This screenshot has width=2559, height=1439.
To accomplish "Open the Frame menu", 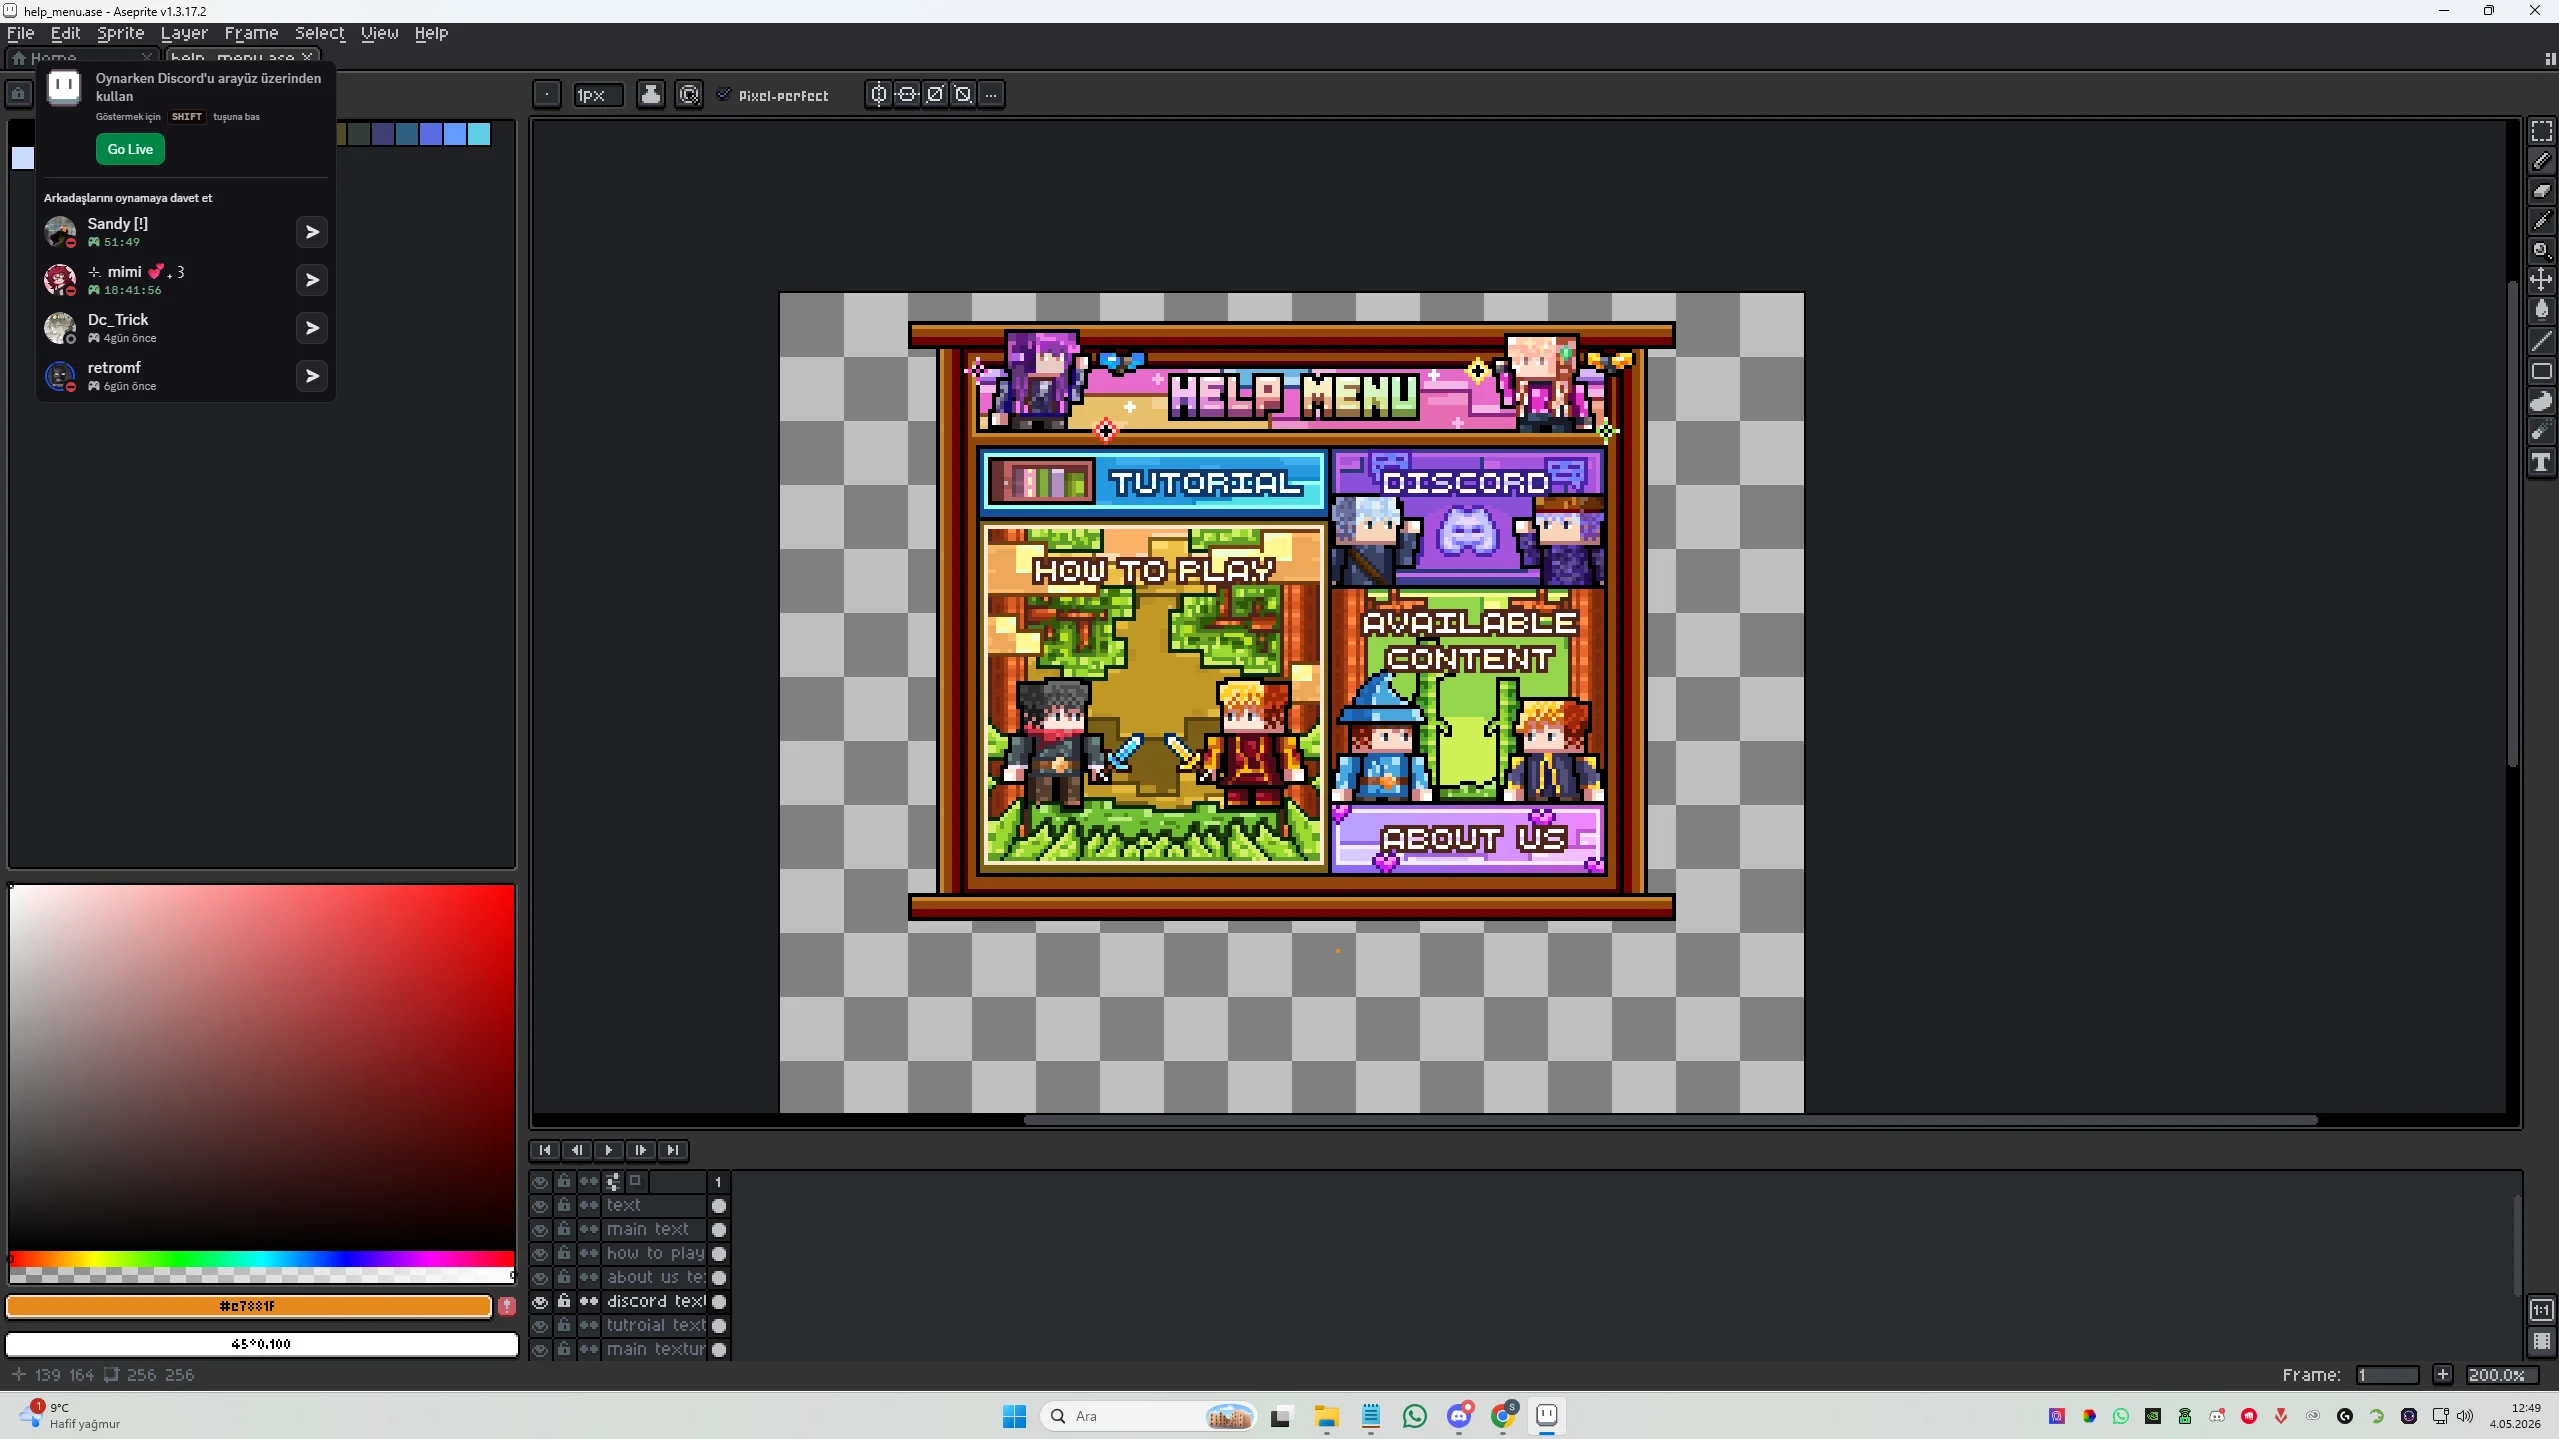I will coord(251,33).
